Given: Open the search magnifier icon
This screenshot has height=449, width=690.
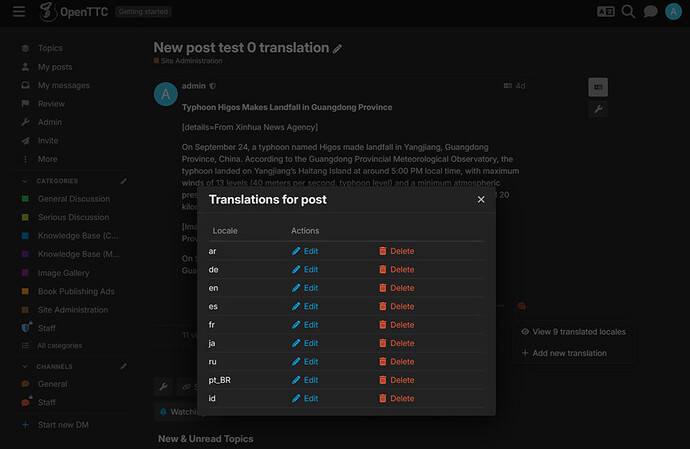Looking at the screenshot, I should tap(628, 11).
